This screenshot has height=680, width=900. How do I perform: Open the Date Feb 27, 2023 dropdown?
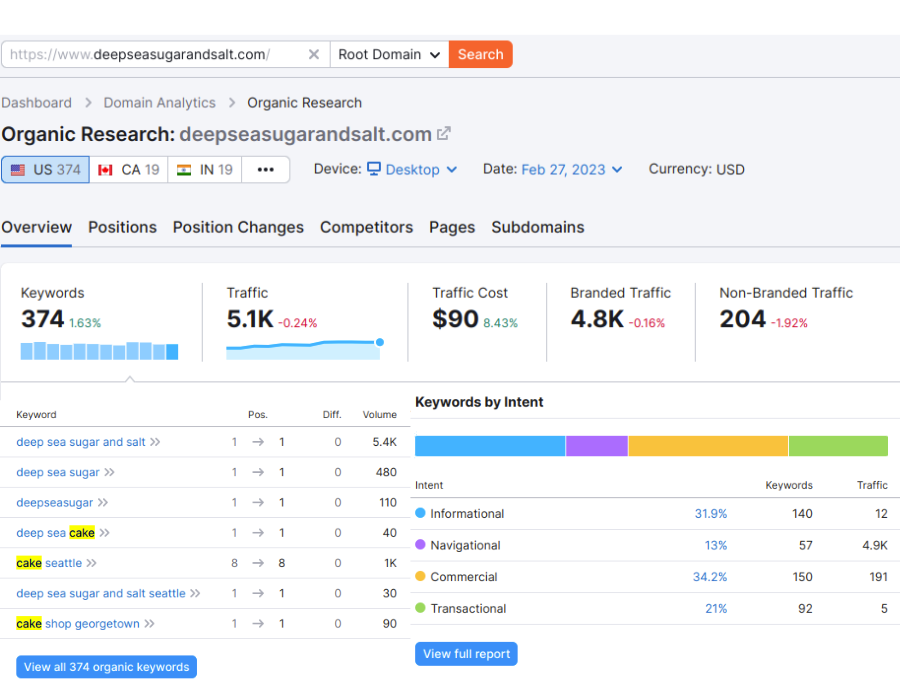(x=572, y=169)
